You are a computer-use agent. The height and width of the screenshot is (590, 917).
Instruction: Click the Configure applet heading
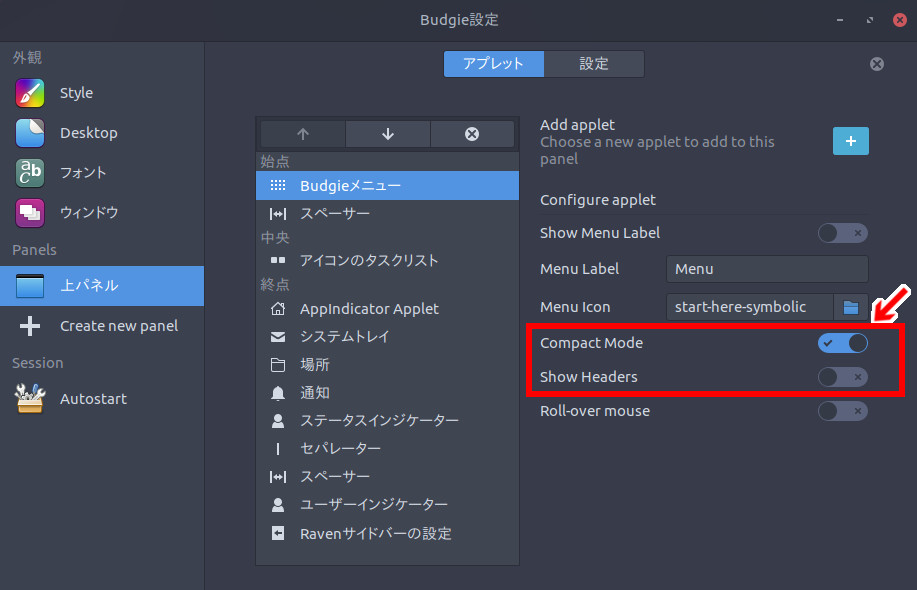[x=598, y=200]
